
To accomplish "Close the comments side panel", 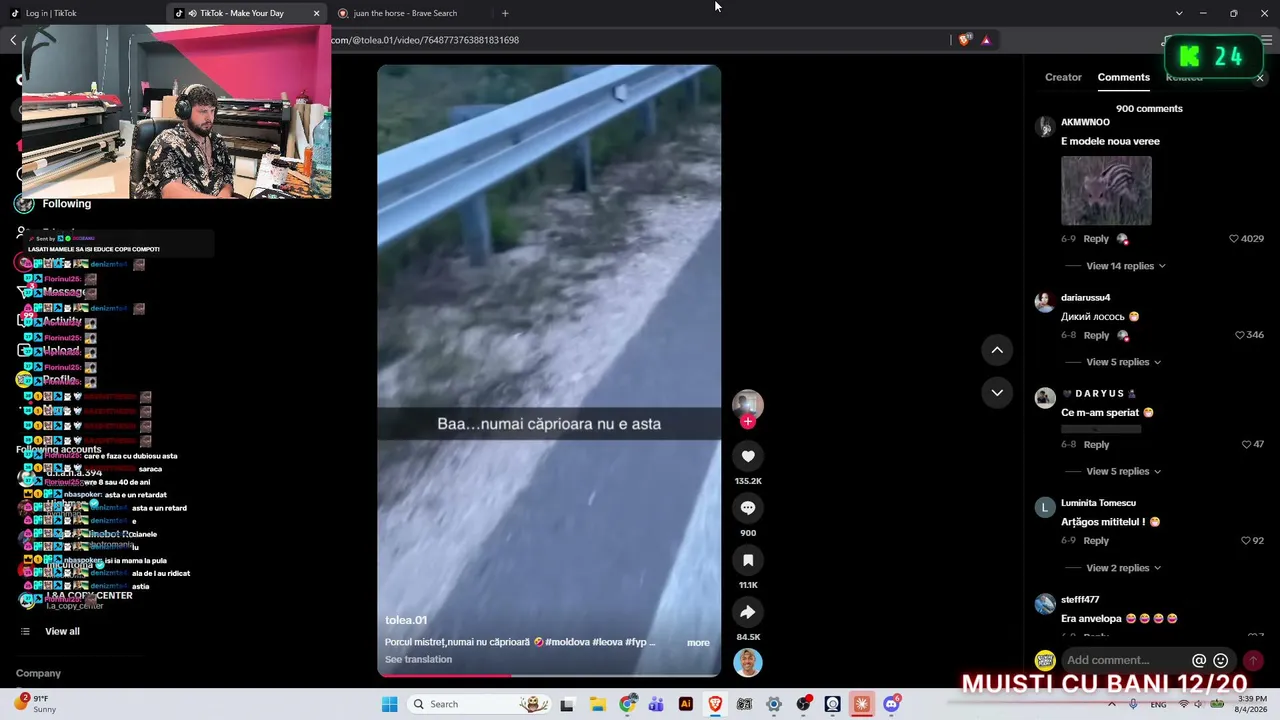I will coord(1259,78).
